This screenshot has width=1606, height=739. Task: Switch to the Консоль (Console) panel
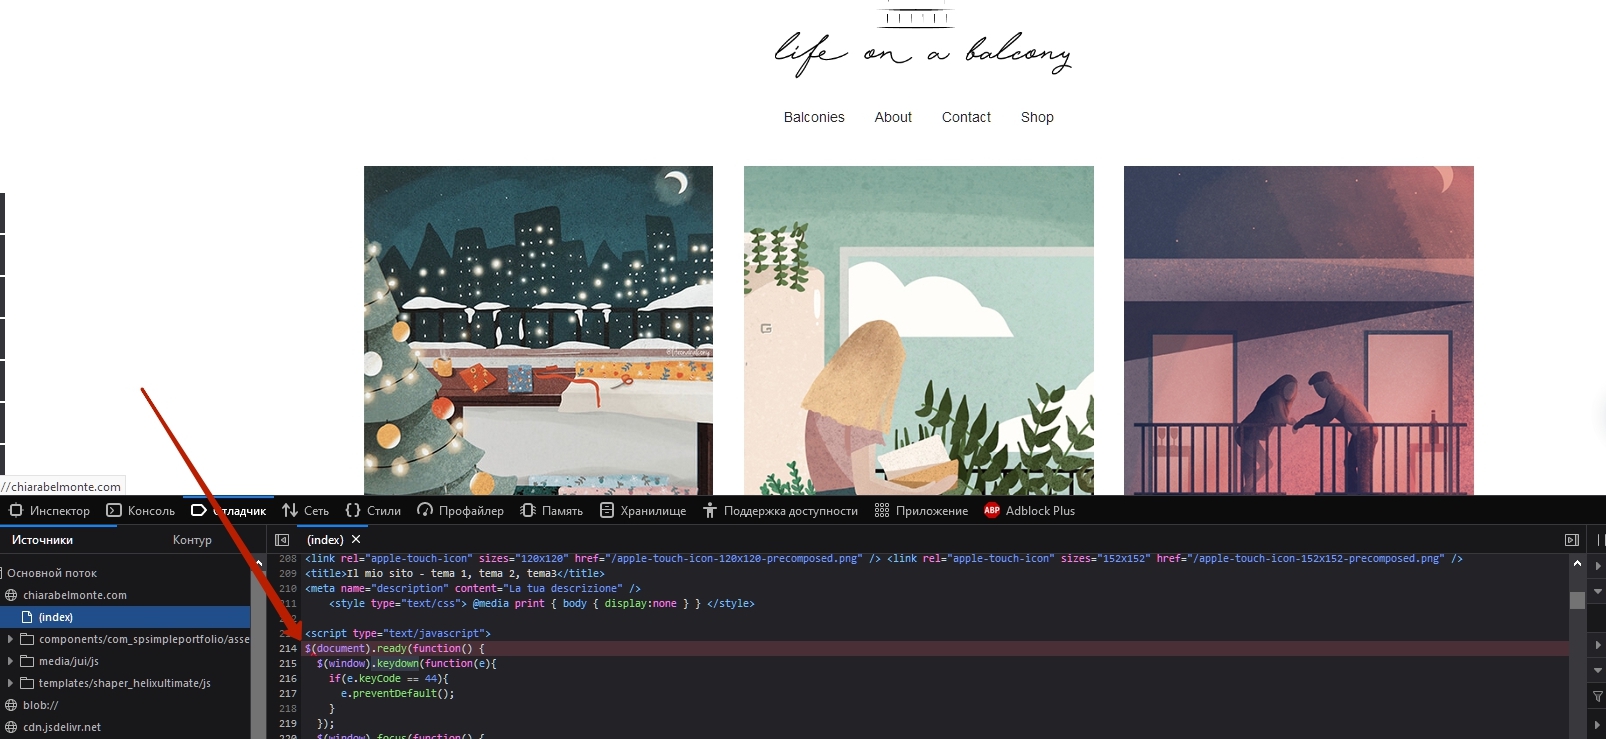[x=141, y=511]
